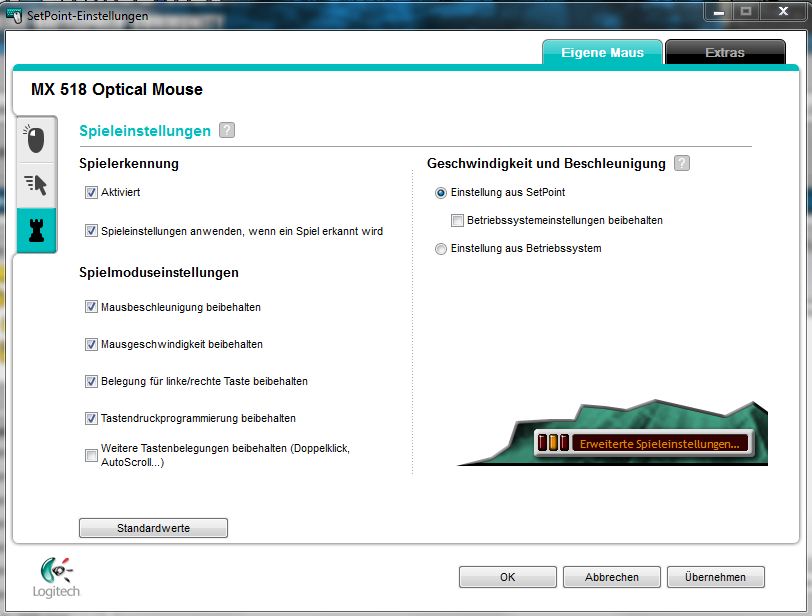Confirm with the OK button
This screenshot has height=616, width=812.
[508, 577]
